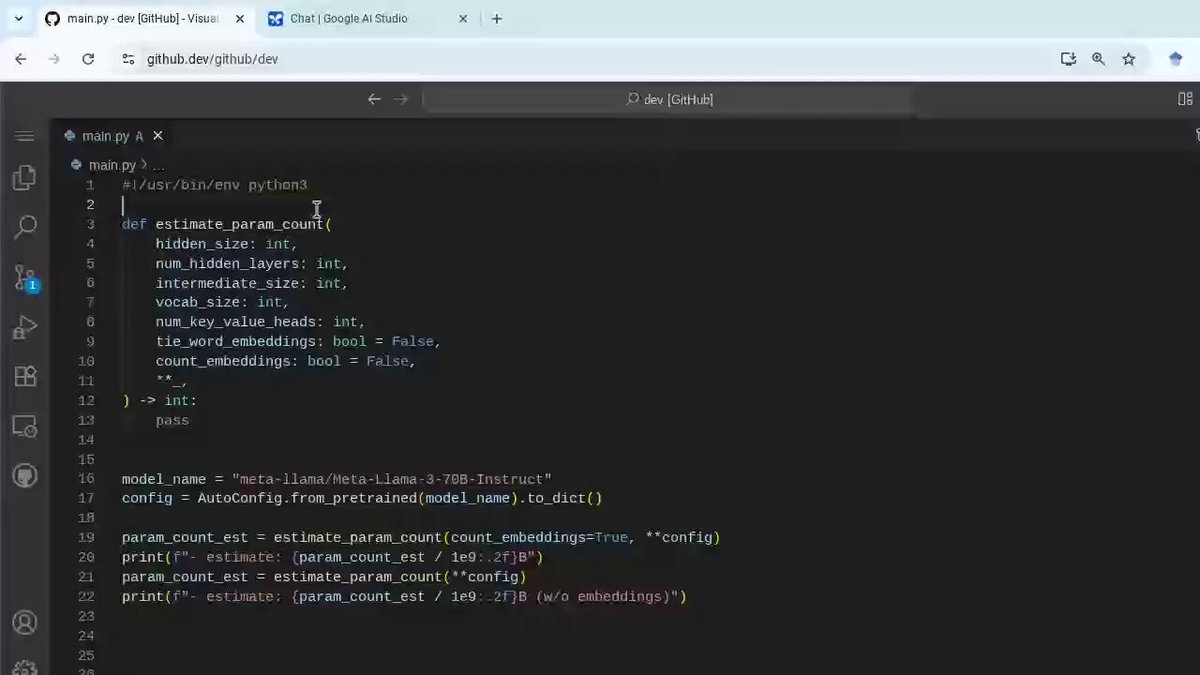Bookmark this page with star icon
This screenshot has height=675, width=1200.
tap(1129, 59)
